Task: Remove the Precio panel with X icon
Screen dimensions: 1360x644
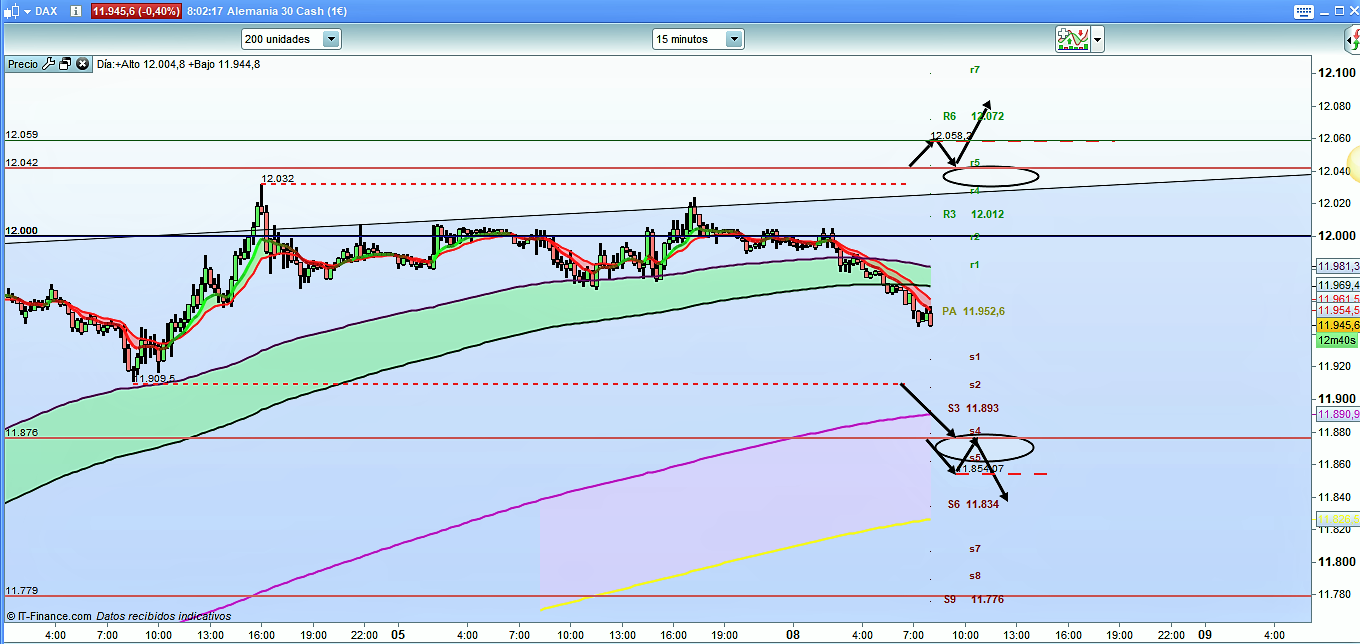Action: [82, 64]
